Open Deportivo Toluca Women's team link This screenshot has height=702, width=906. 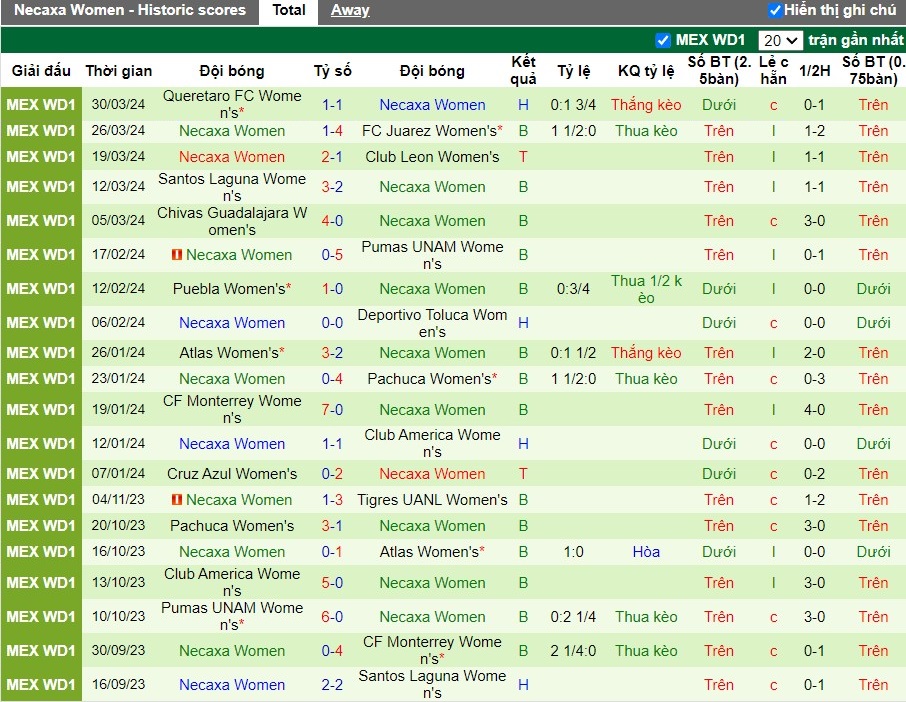432,323
